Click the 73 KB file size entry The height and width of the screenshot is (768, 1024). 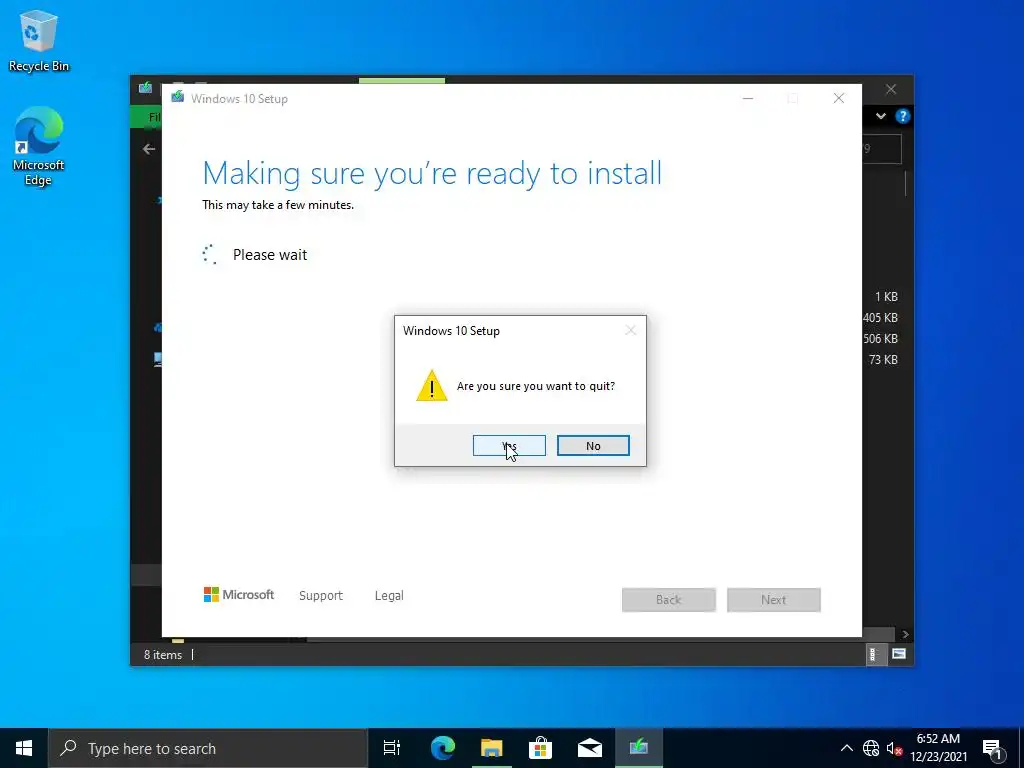pyautogui.click(x=883, y=360)
